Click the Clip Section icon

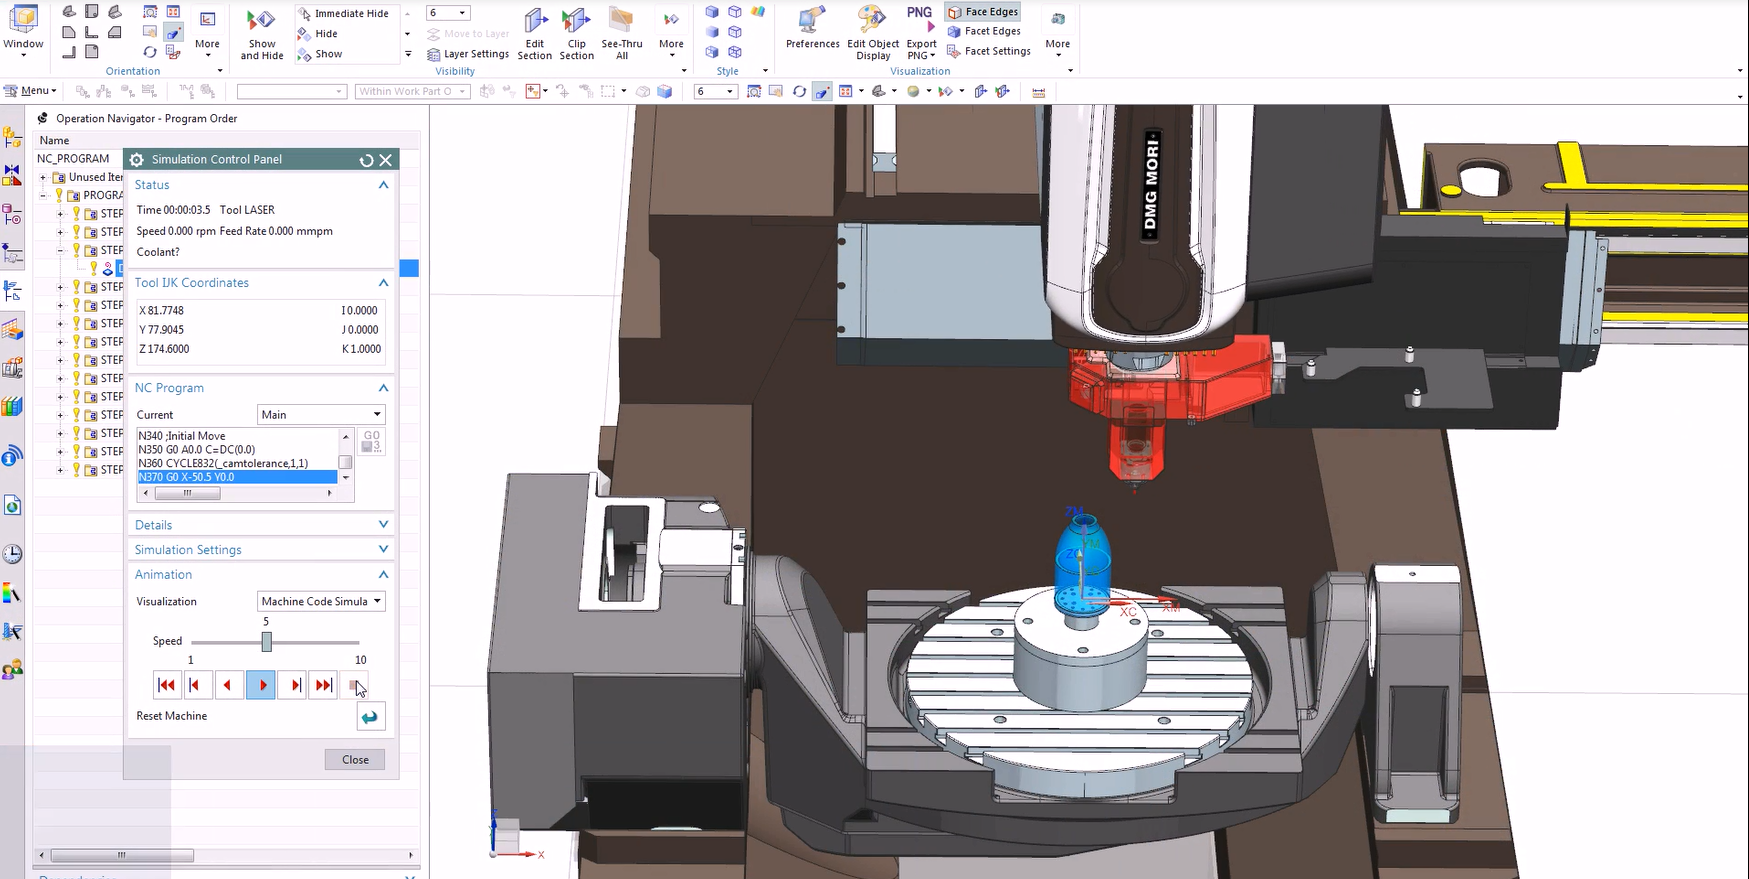[576, 32]
